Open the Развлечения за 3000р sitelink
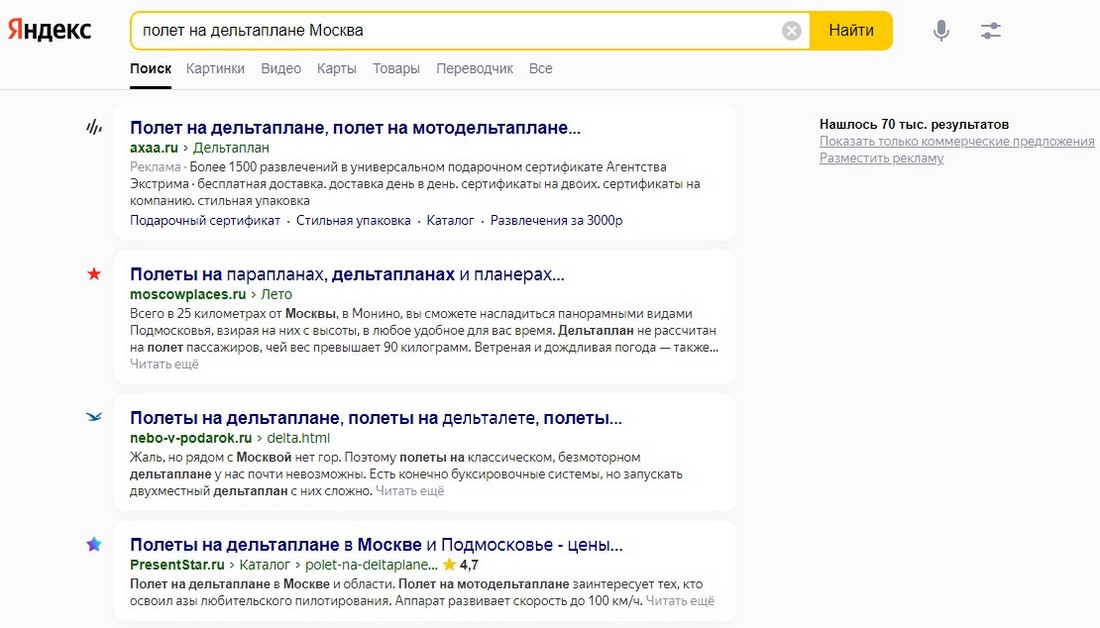The height and width of the screenshot is (628, 1100). coord(556,220)
